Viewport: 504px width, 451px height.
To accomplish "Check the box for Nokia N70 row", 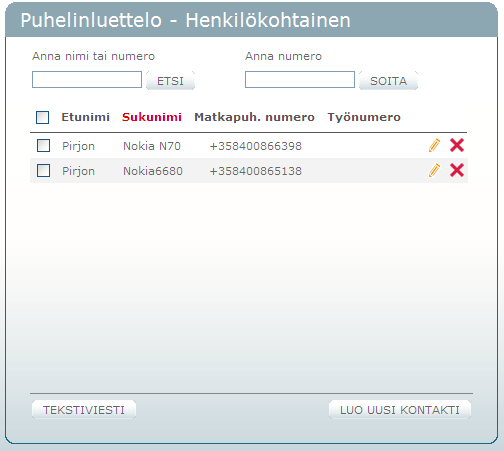I will [43, 146].
